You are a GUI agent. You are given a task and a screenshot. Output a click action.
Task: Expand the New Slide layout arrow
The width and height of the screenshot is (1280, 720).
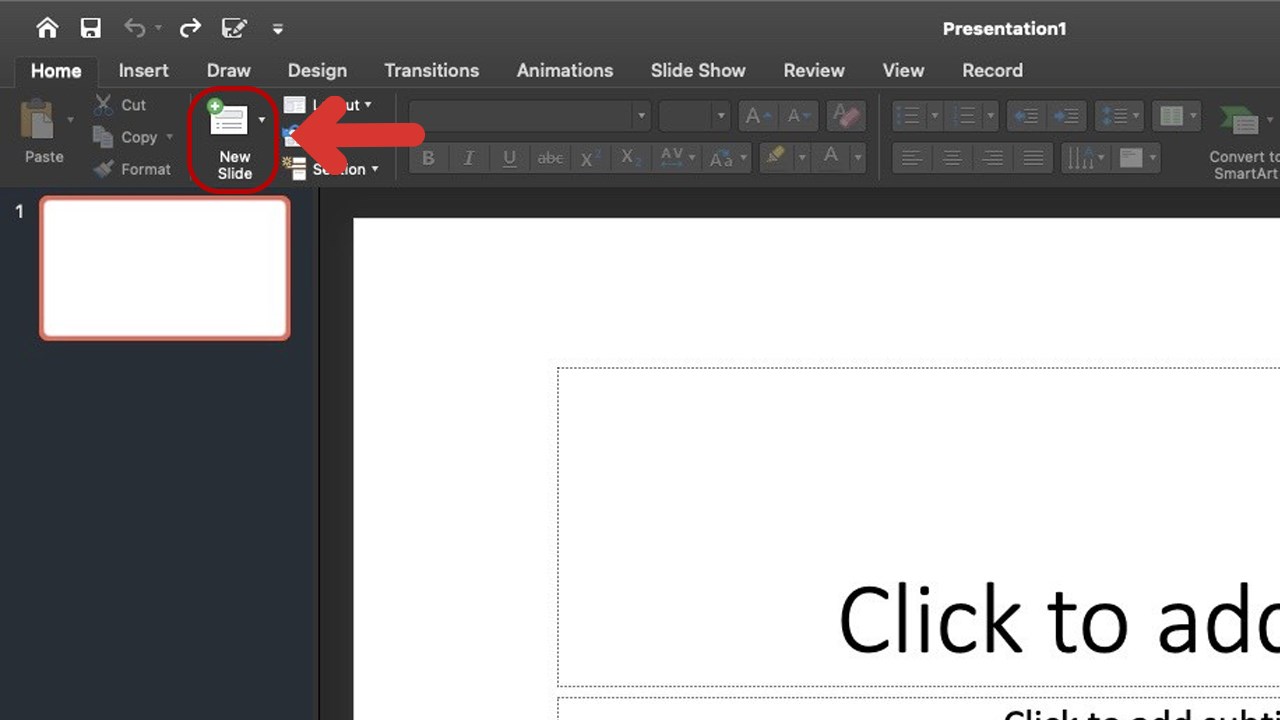tap(262, 120)
